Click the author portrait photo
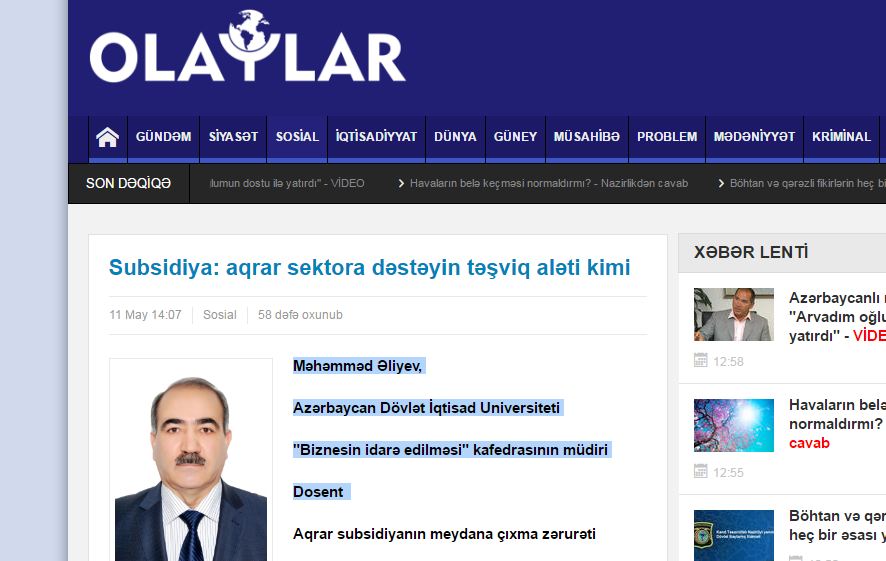 pos(190,460)
